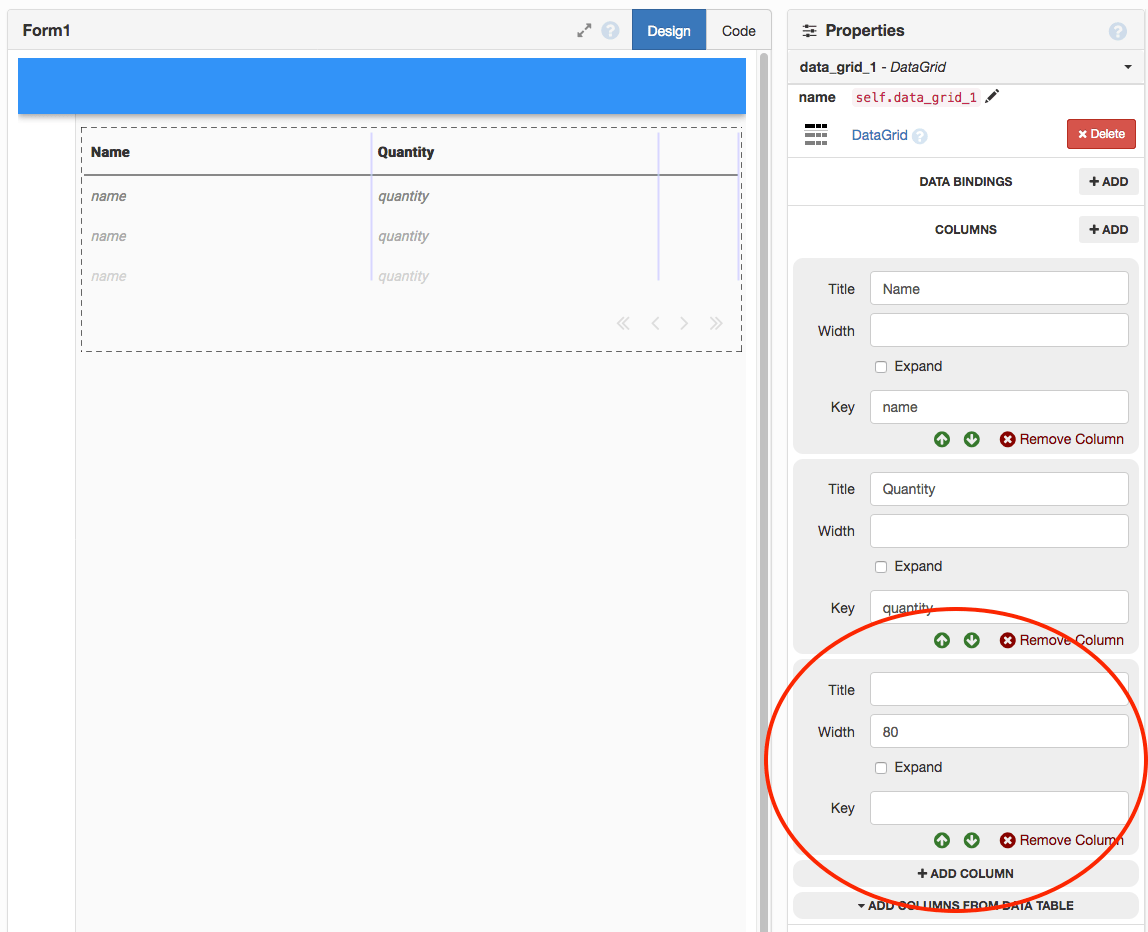The height and width of the screenshot is (932, 1148).
Task: Open Add Columns From Data Table dropdown
Action: click(x=965, y=906)
